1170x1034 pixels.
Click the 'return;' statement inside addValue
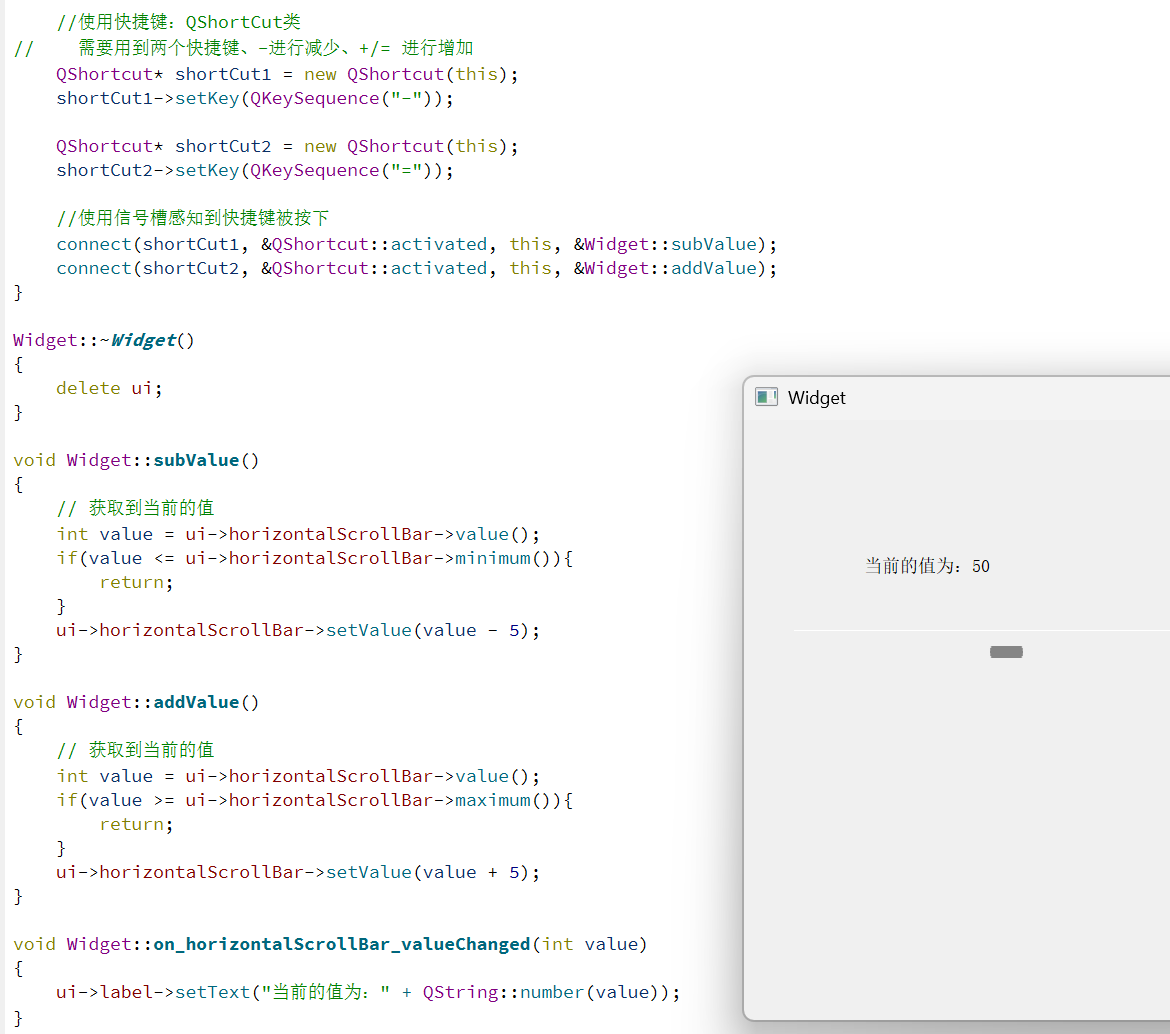137,824
